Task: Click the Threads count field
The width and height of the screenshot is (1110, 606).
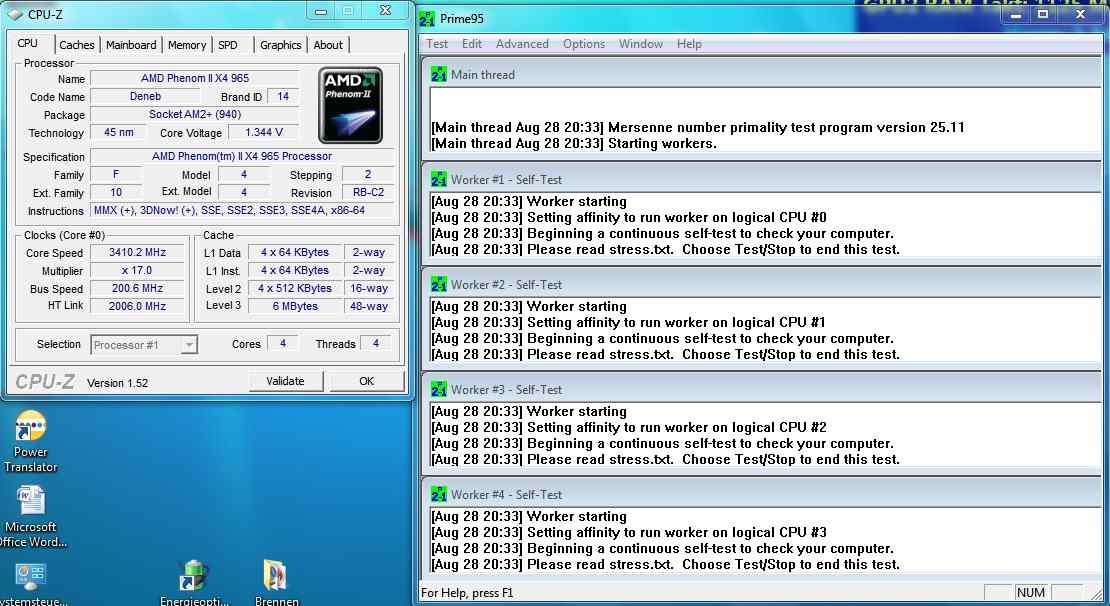Action: click(x=376, y=343)
